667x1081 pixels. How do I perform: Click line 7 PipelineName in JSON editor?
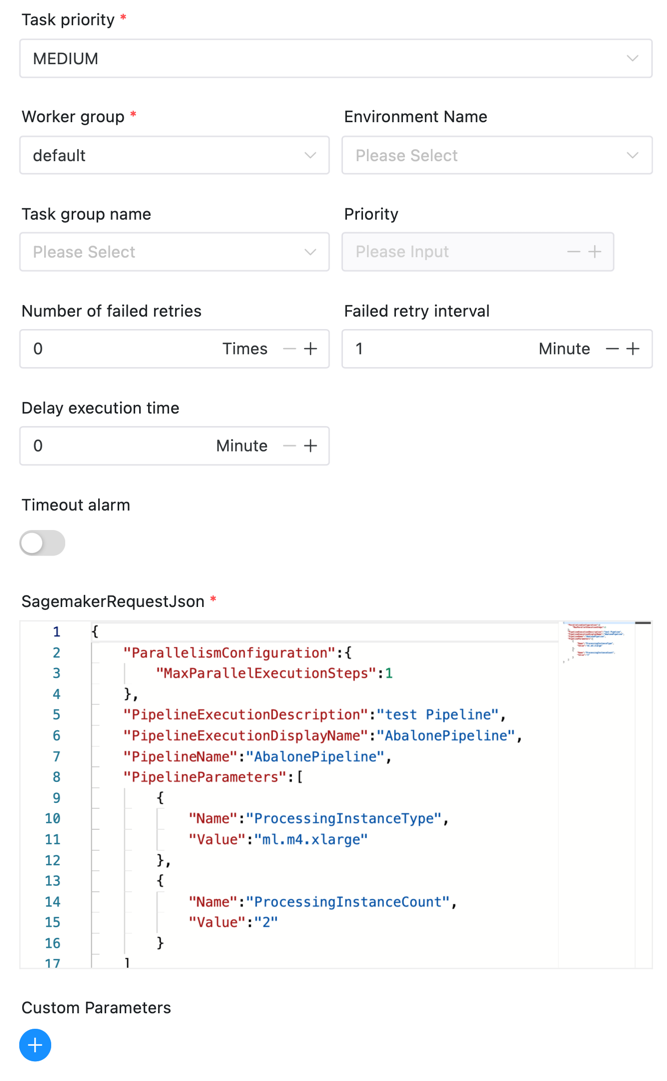[x=254, y=756]
